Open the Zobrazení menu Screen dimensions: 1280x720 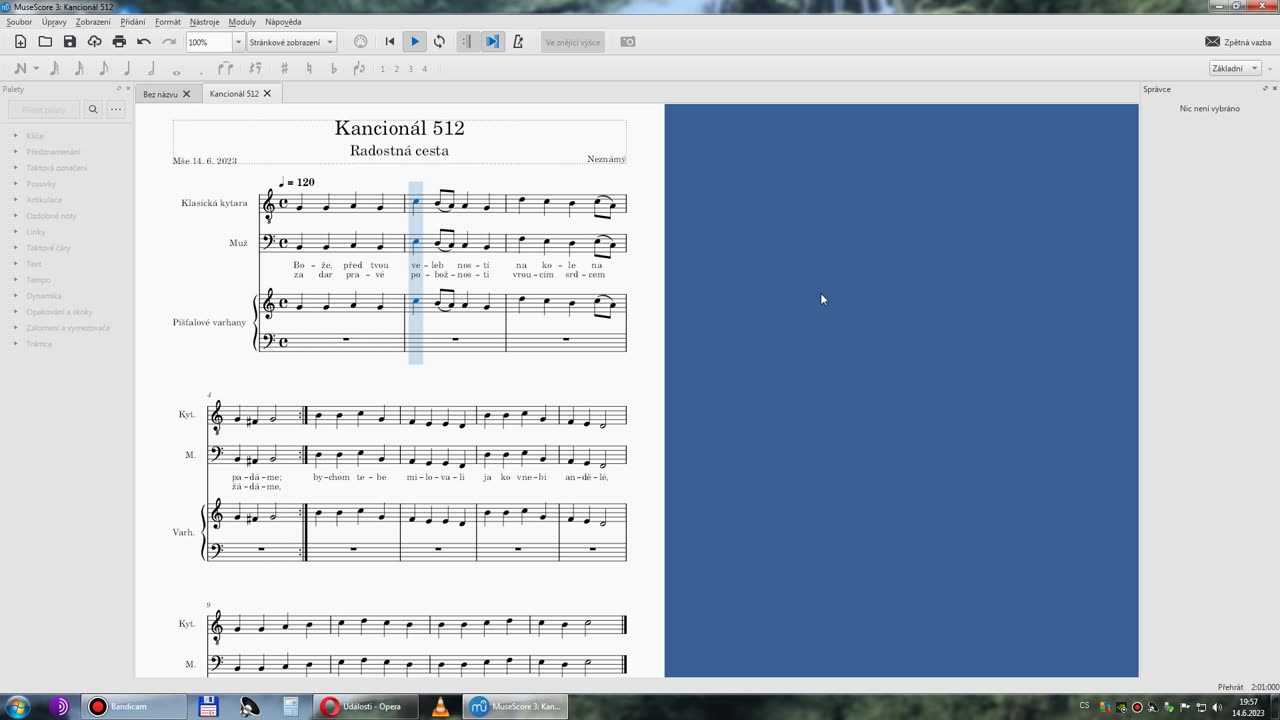coord(93,21)
